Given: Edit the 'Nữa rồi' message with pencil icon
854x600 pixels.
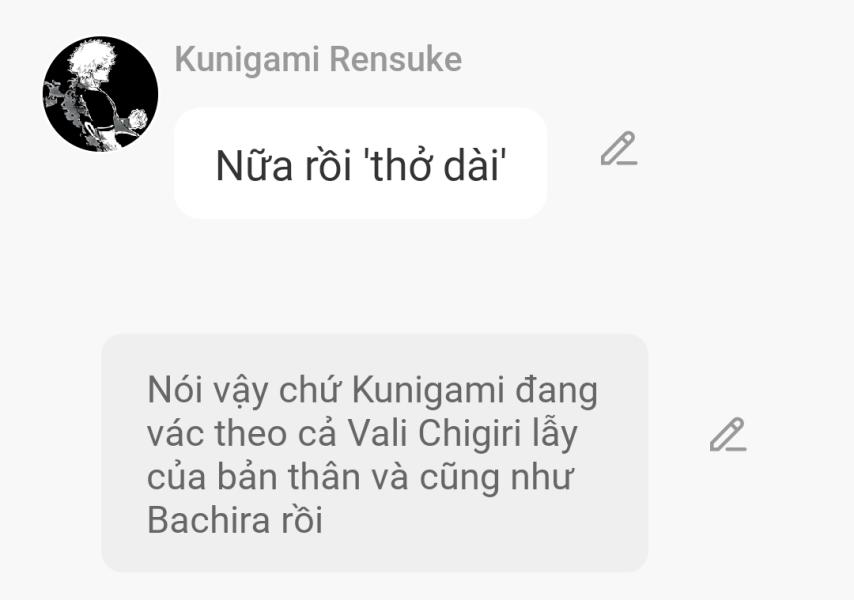Looking at the screenshot, I should [619, 148].
